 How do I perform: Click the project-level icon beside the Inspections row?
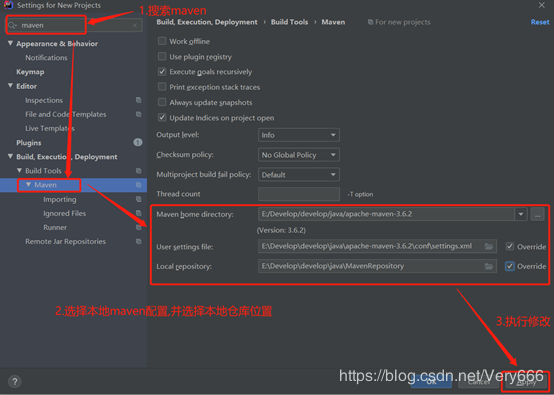(x=138, y=100)
